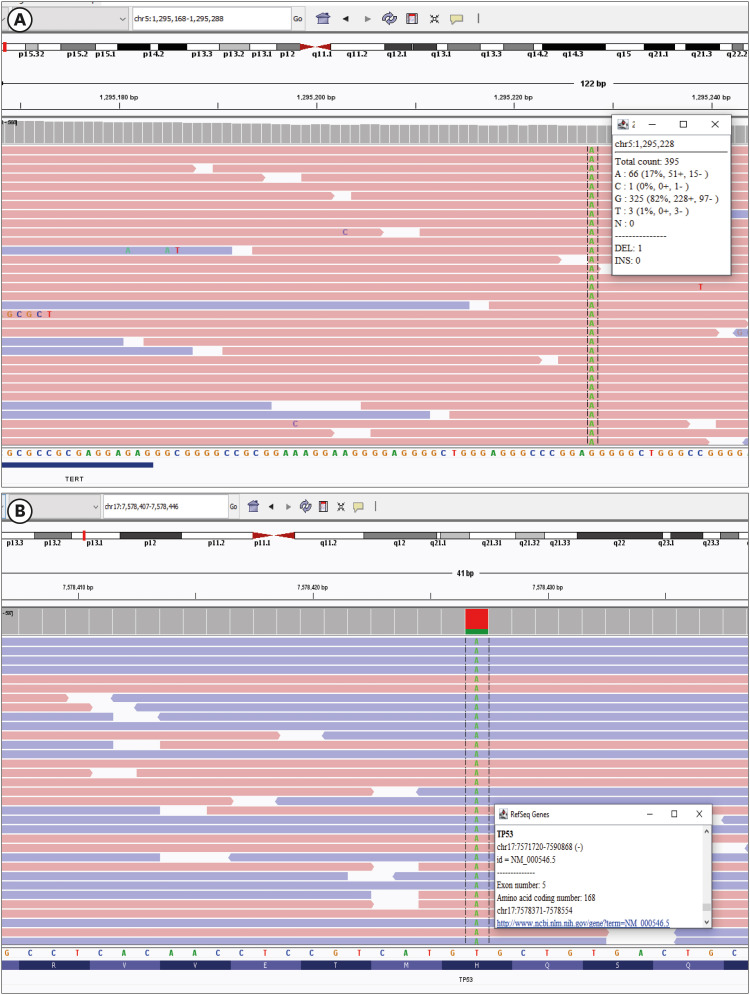Click the Home icon in panel B toolbar
Viewport: 750px width, 995px height.
pyautogui.click(x=253, y=507)
